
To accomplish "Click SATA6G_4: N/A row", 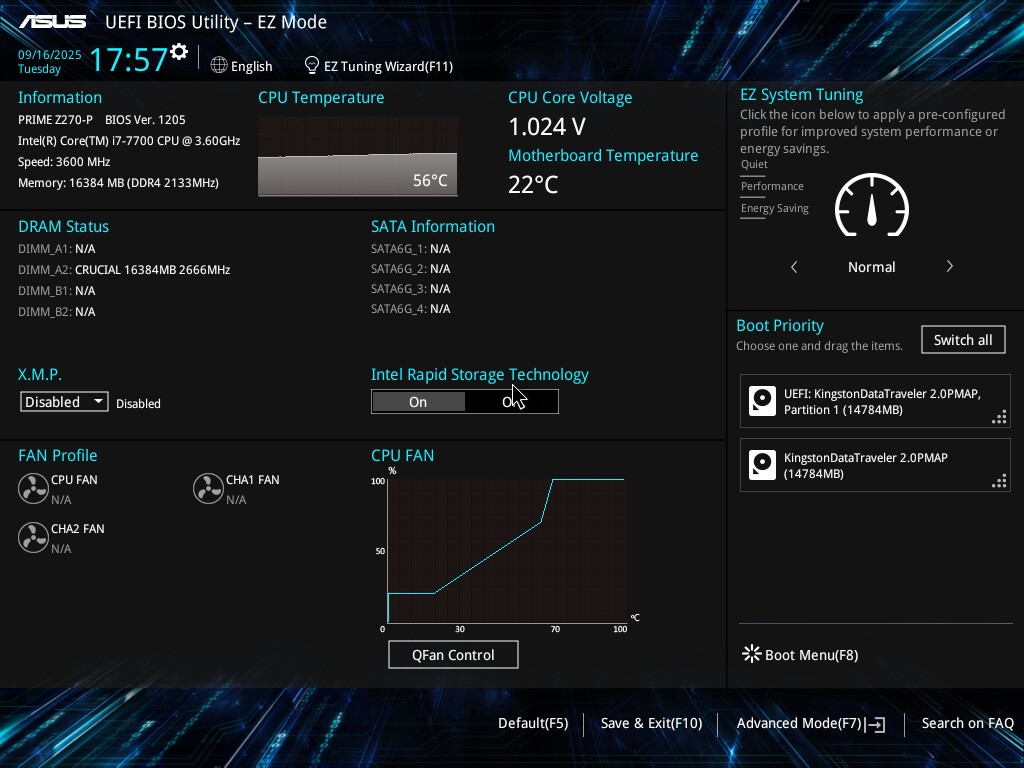I will click(x=411, y=308).
